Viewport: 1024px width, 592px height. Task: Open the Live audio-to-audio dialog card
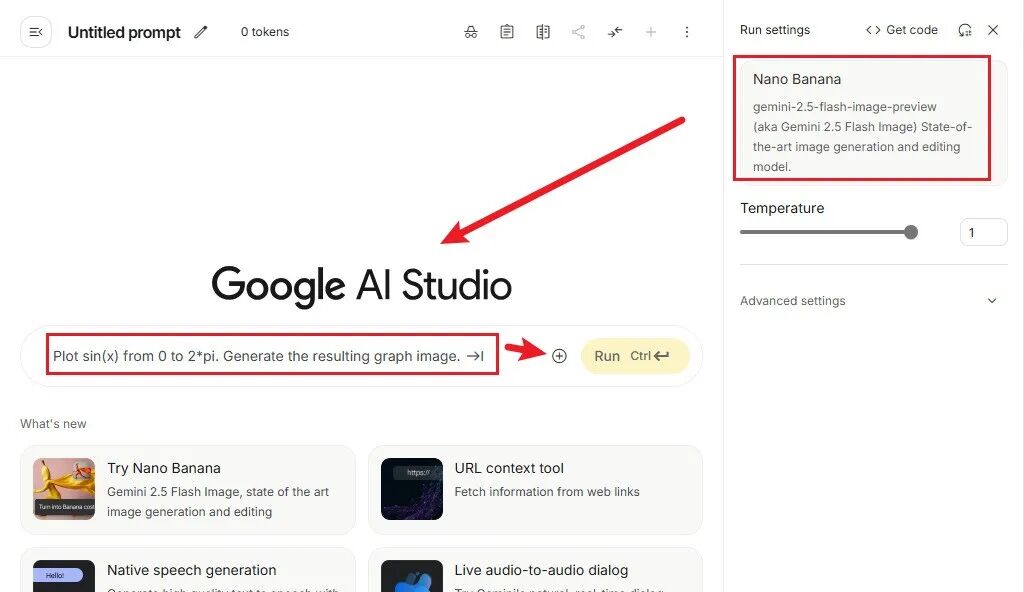pos(536,570)
